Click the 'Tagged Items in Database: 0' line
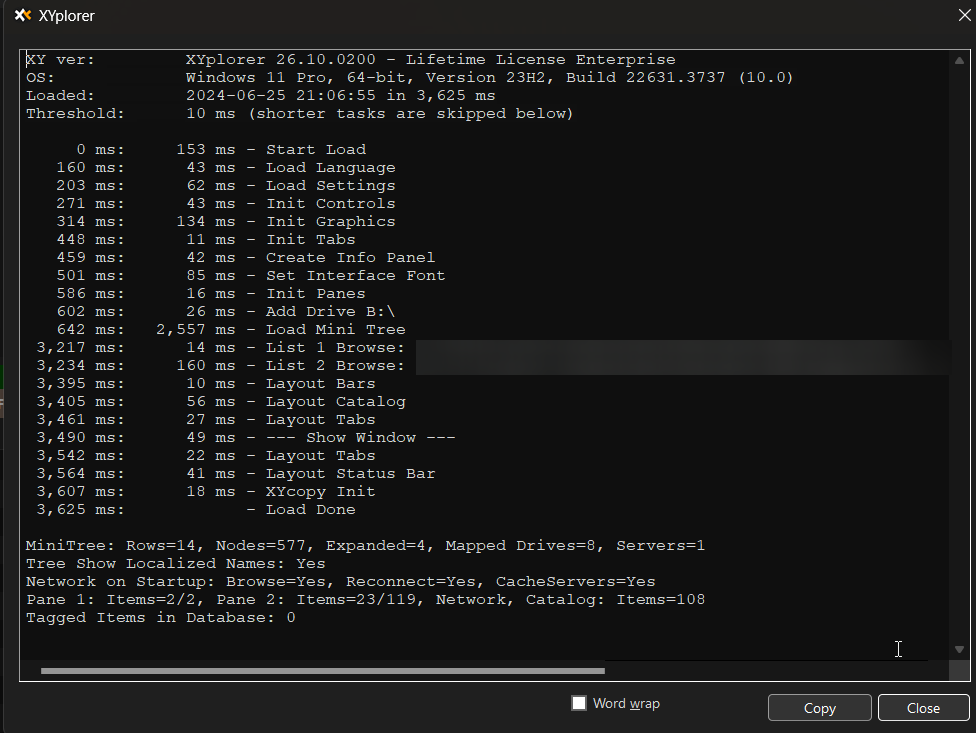976x733 pixels. 161,619
